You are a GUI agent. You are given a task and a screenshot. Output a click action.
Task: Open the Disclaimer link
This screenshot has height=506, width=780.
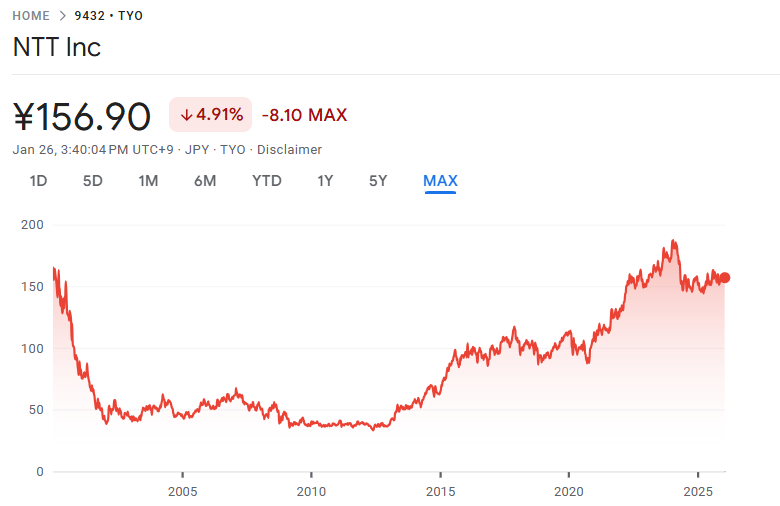click(289, 149)
